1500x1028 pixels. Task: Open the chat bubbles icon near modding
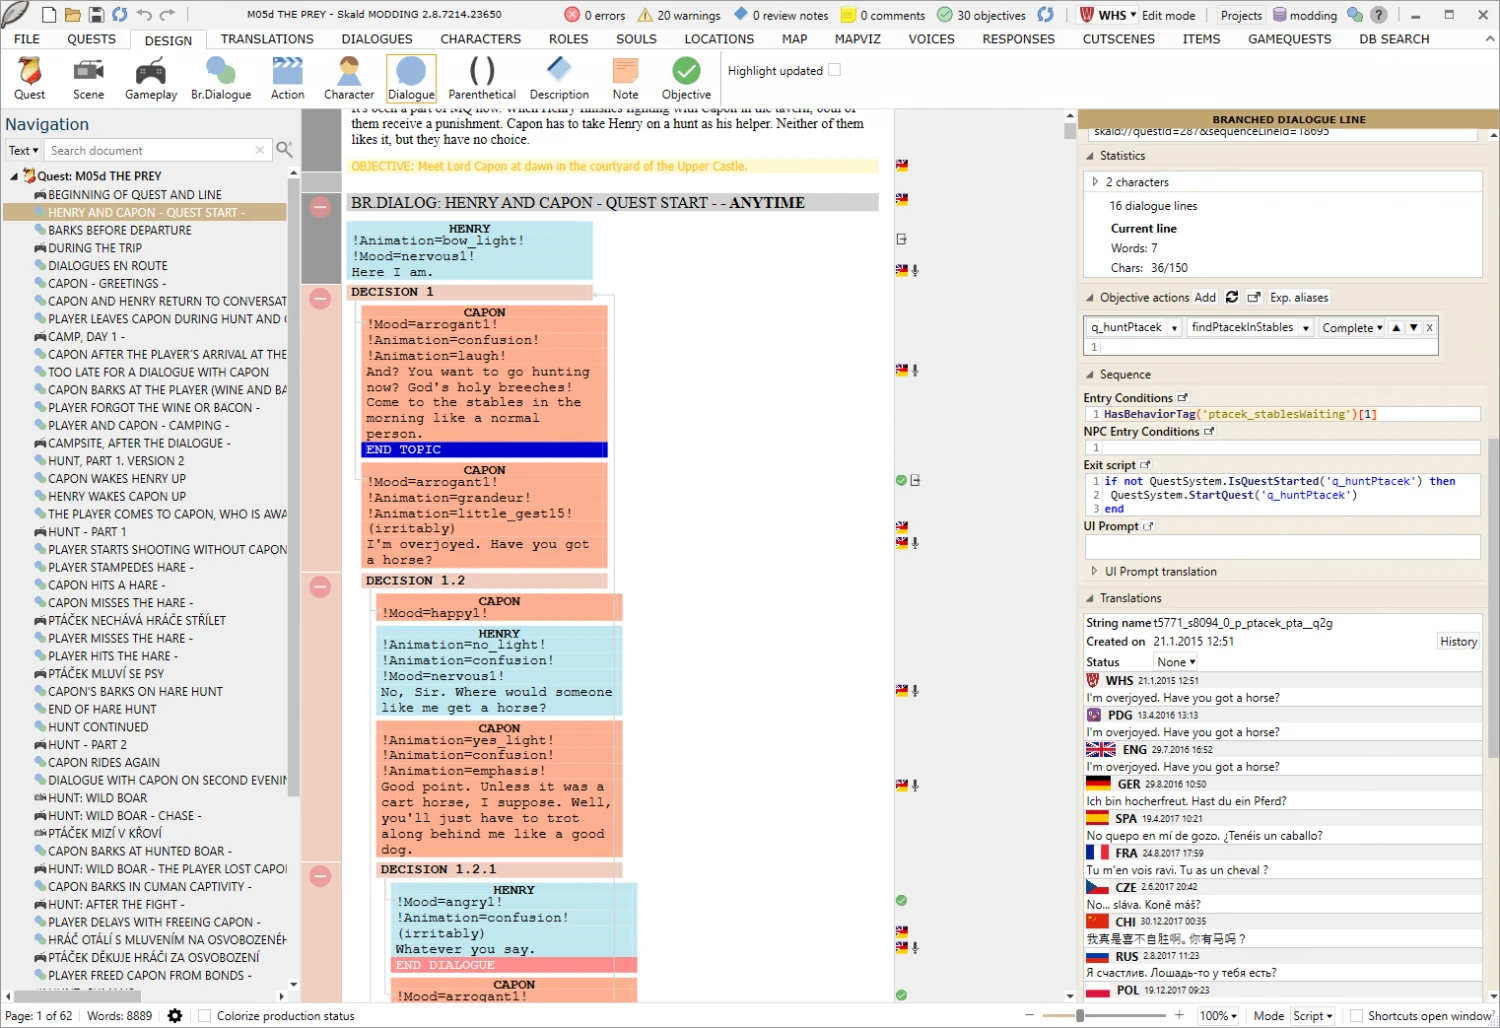(1355, 15)
